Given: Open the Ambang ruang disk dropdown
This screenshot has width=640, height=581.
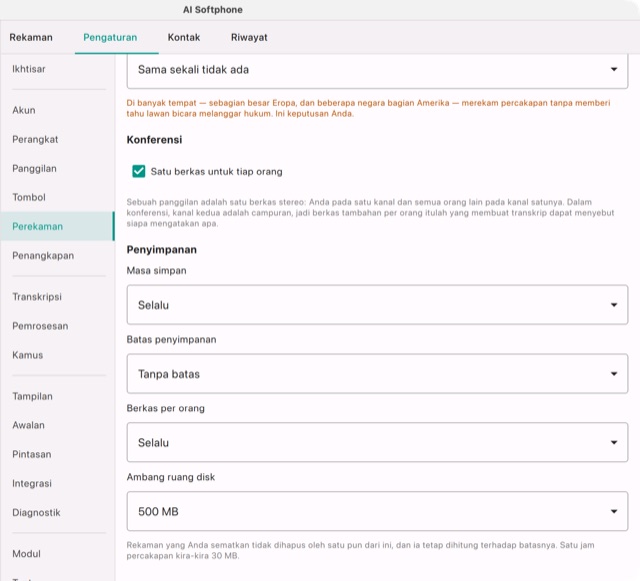Looking at the screenshot, I should point(377,511).
